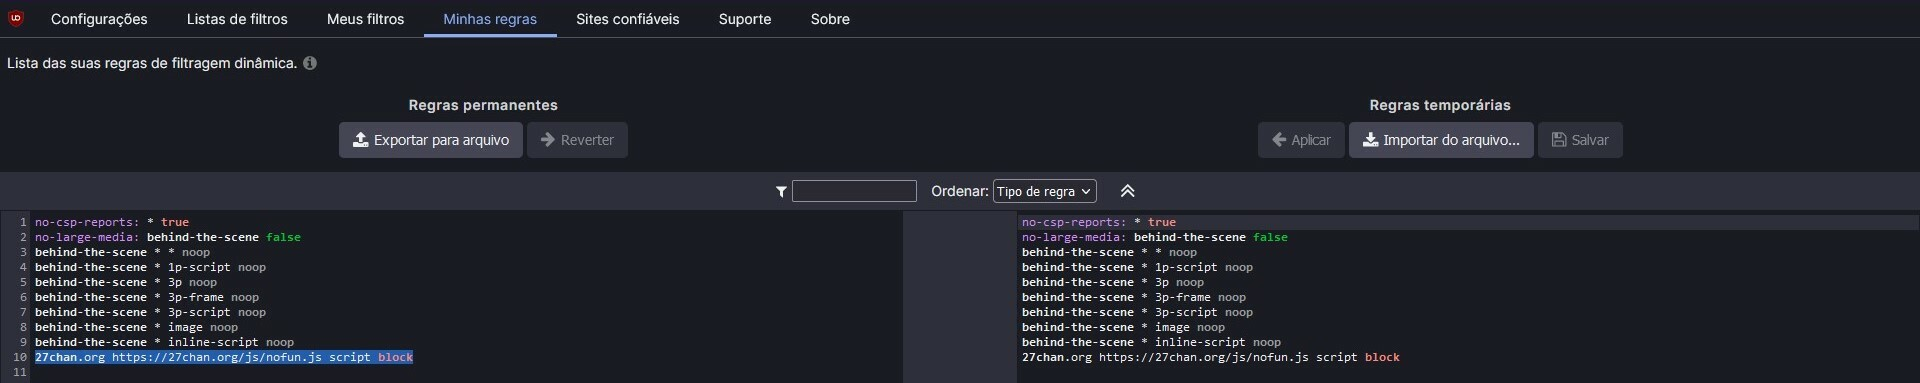The height and width of the screenshot is (383, 1920).
Task: Click permanent rule 'behind-the-scene * image noop'
Action: point(136,327)
